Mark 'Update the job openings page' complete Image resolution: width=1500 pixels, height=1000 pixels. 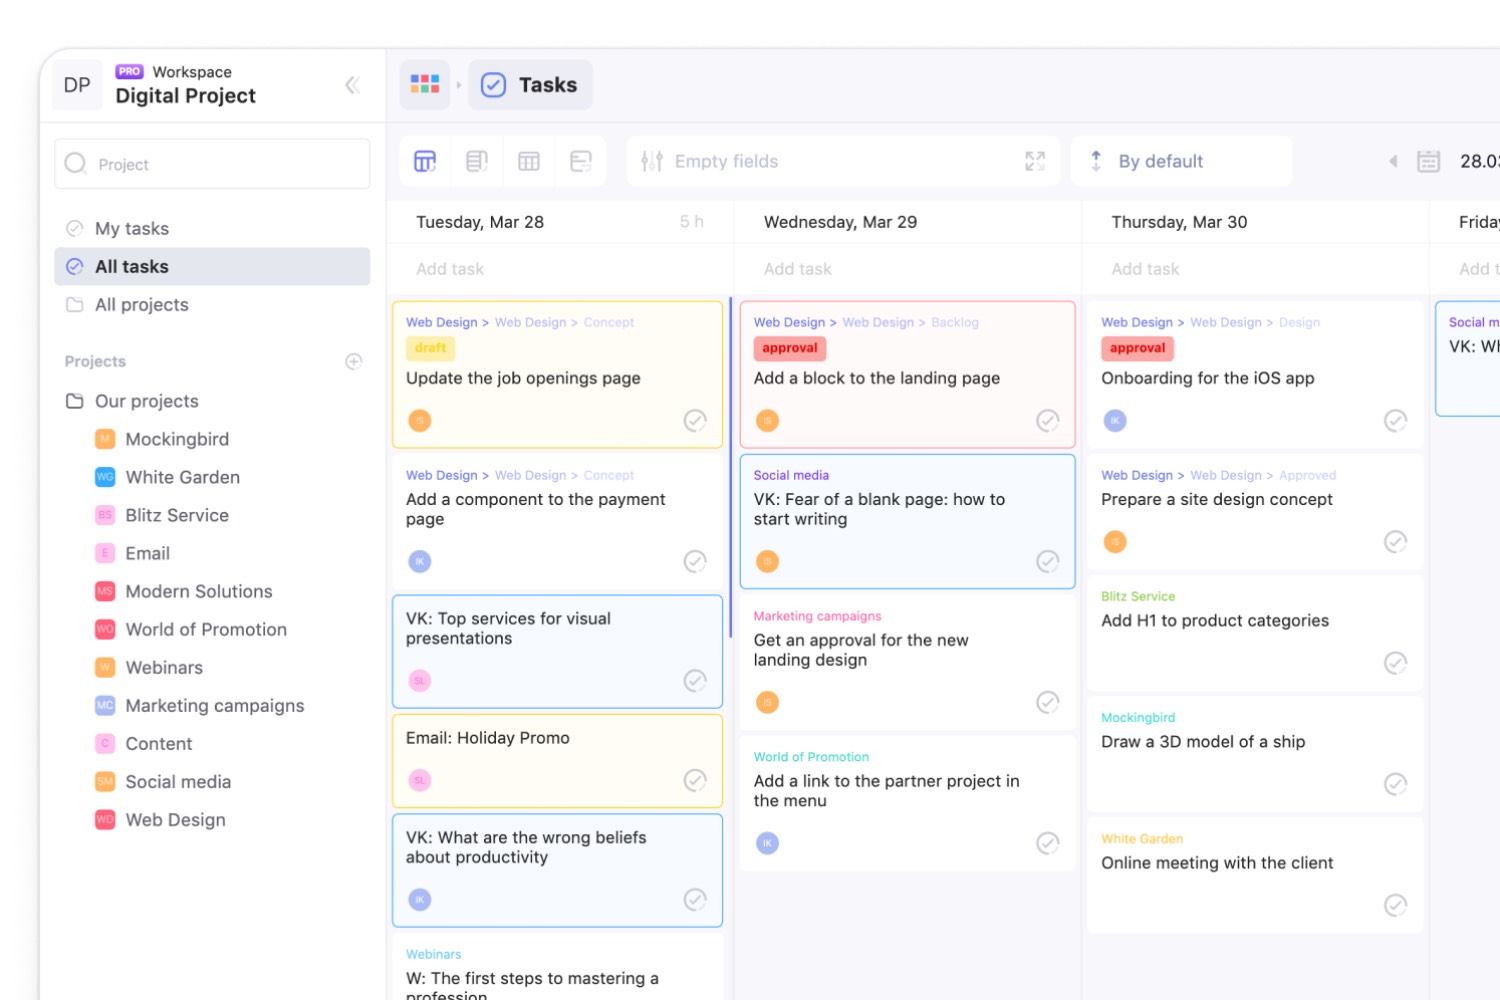(695, 421)
